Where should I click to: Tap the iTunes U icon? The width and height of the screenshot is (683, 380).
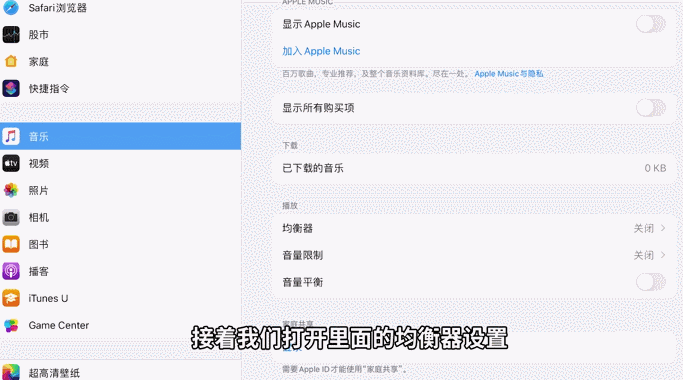[x=11, y=299]
